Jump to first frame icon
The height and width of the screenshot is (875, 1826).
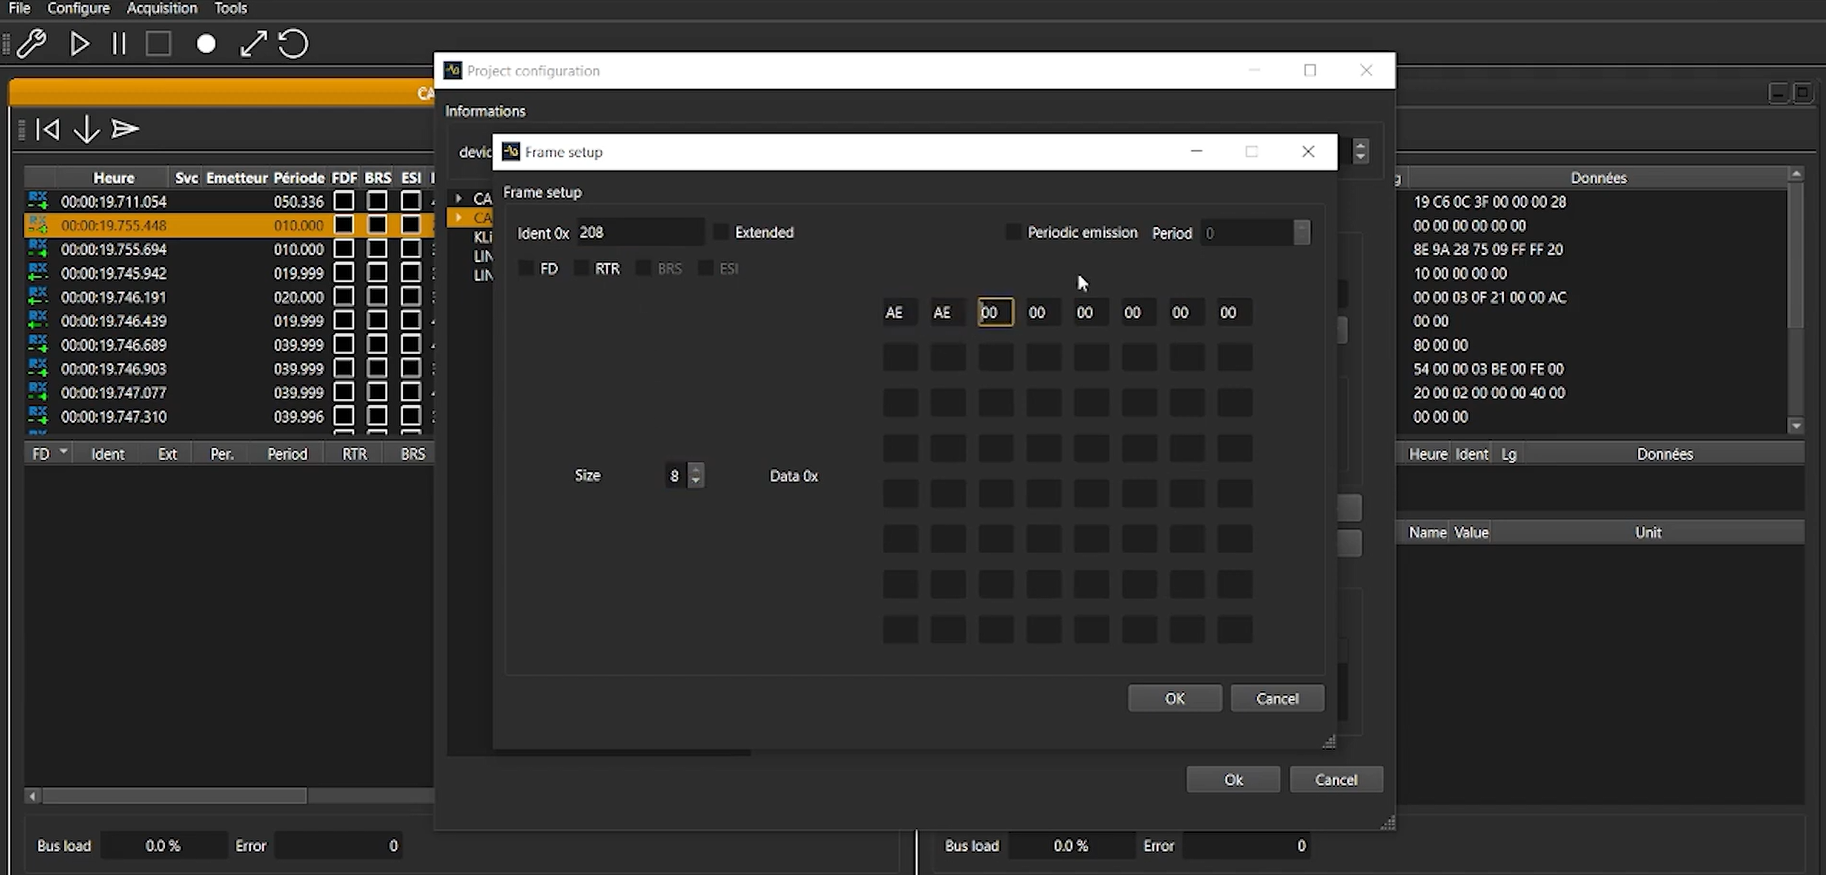(47, 129)
